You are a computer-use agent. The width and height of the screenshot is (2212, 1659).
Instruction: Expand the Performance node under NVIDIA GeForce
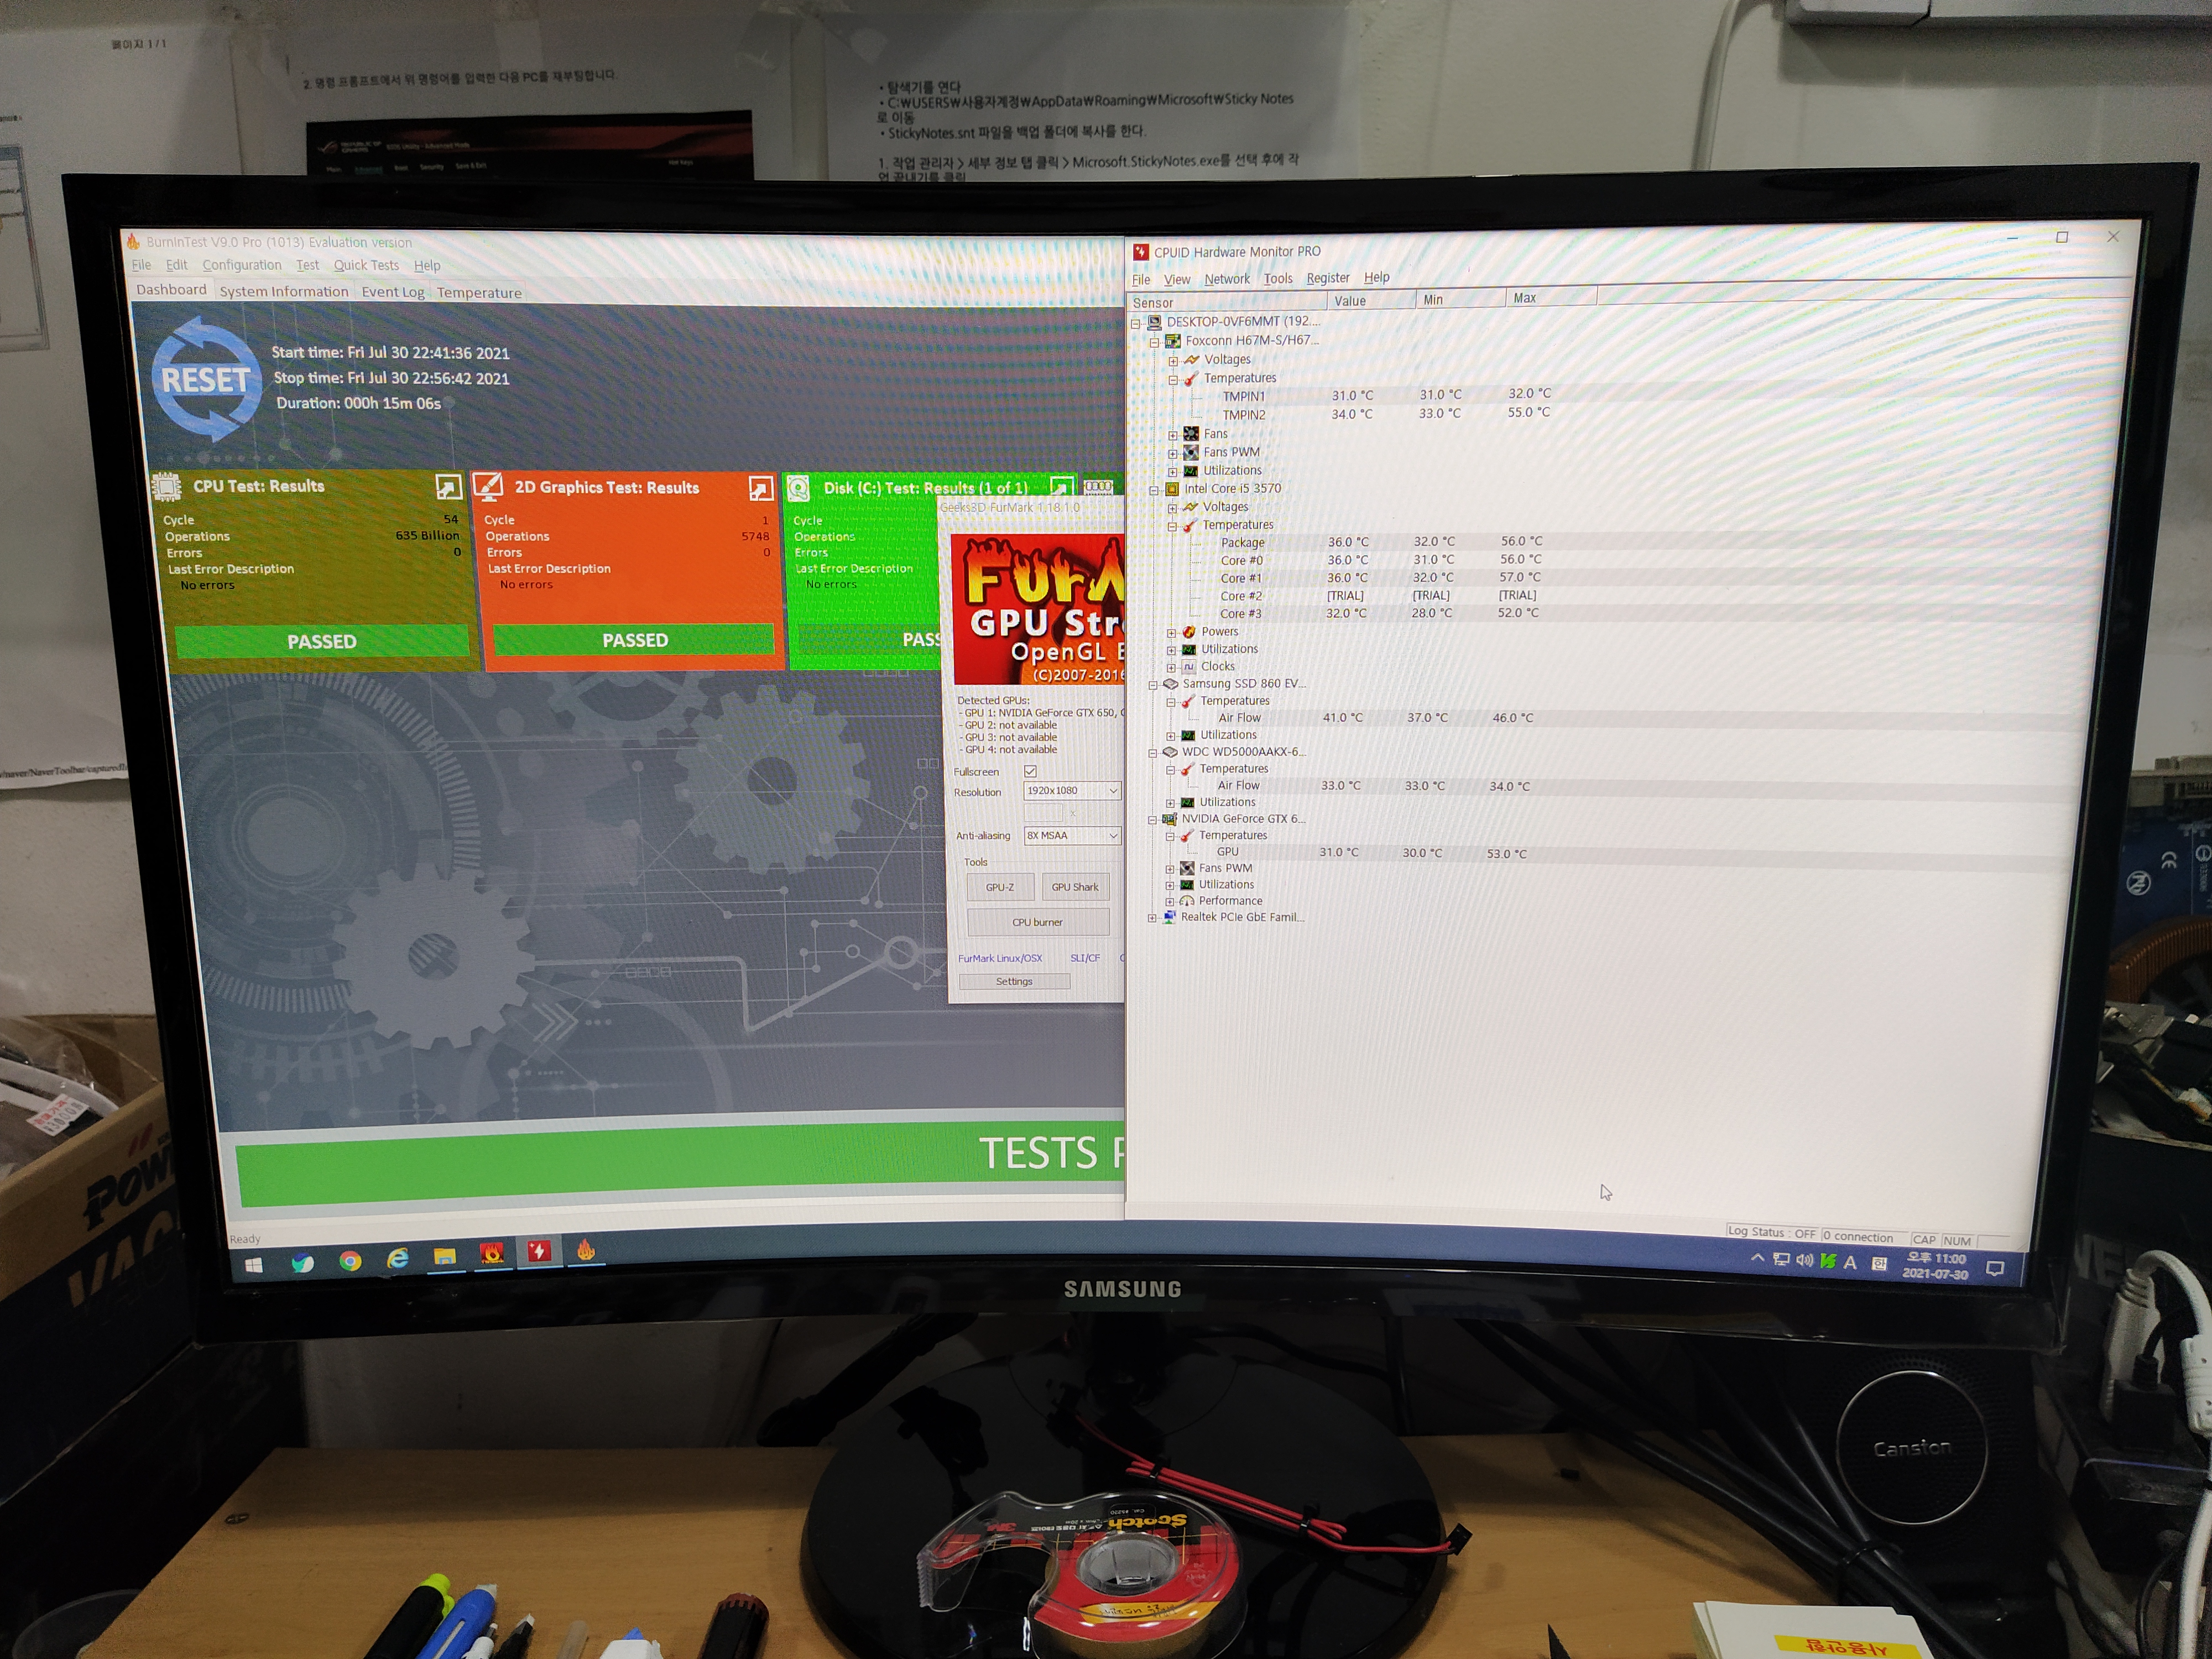coord(1170,902)
